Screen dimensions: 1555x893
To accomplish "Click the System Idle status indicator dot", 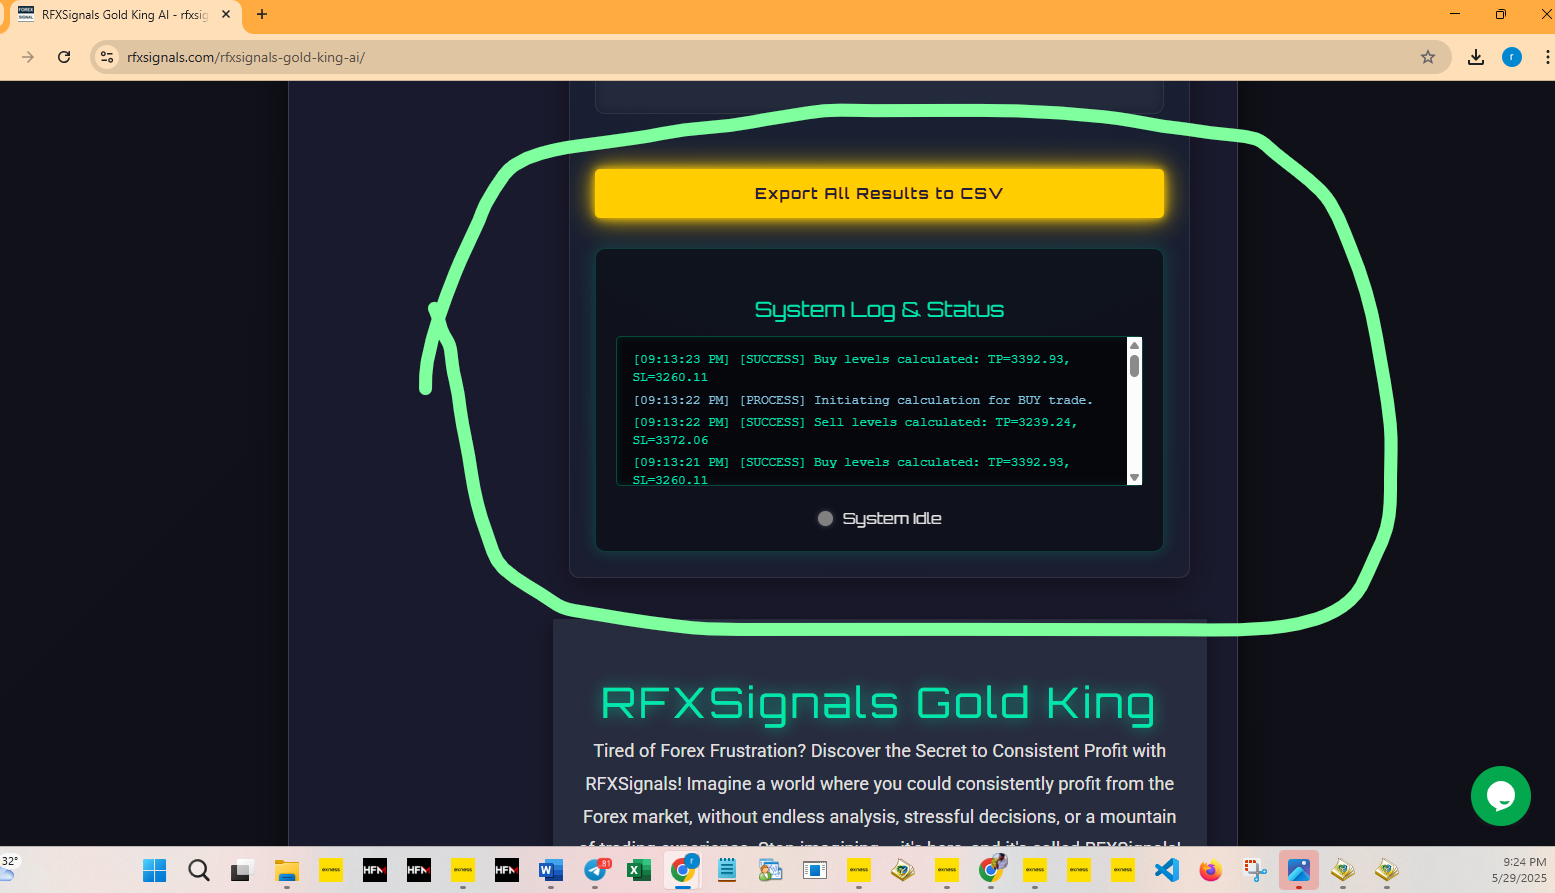I will click(x=825, y=518).
